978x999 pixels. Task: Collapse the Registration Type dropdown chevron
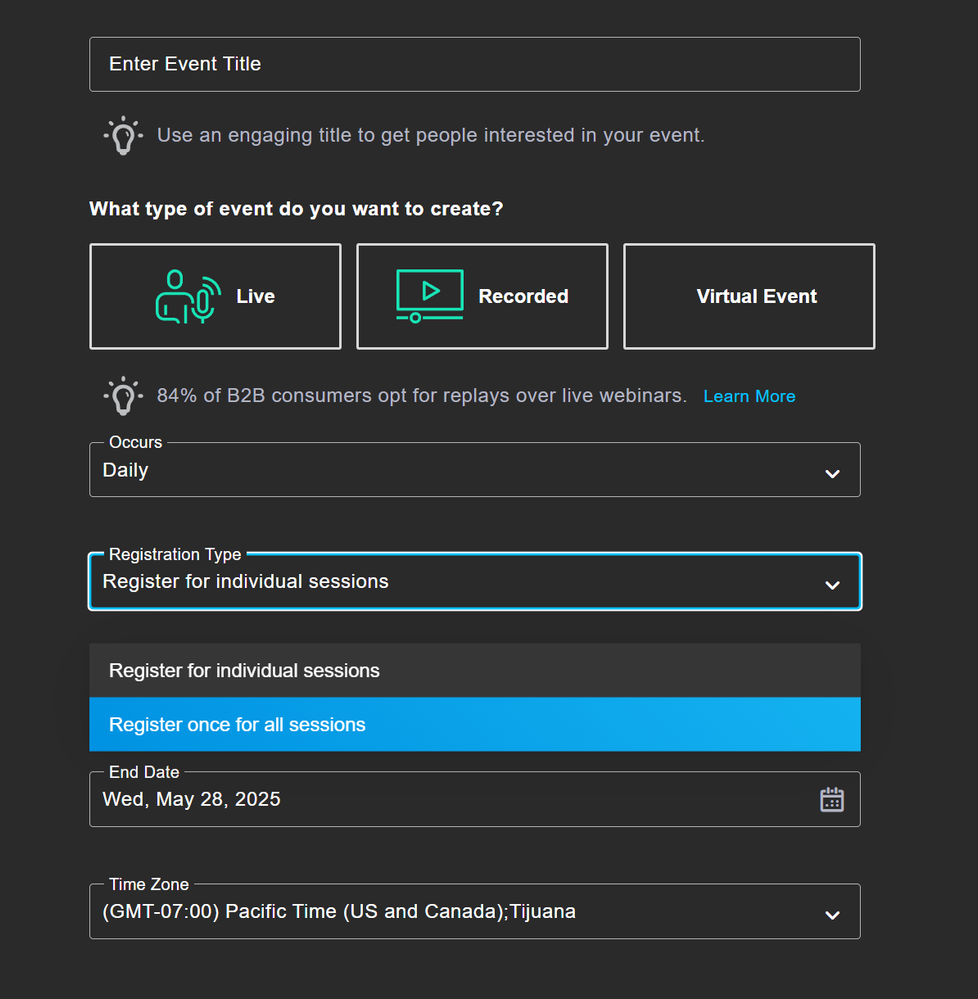pyautogui.click(x=832, y=585)
